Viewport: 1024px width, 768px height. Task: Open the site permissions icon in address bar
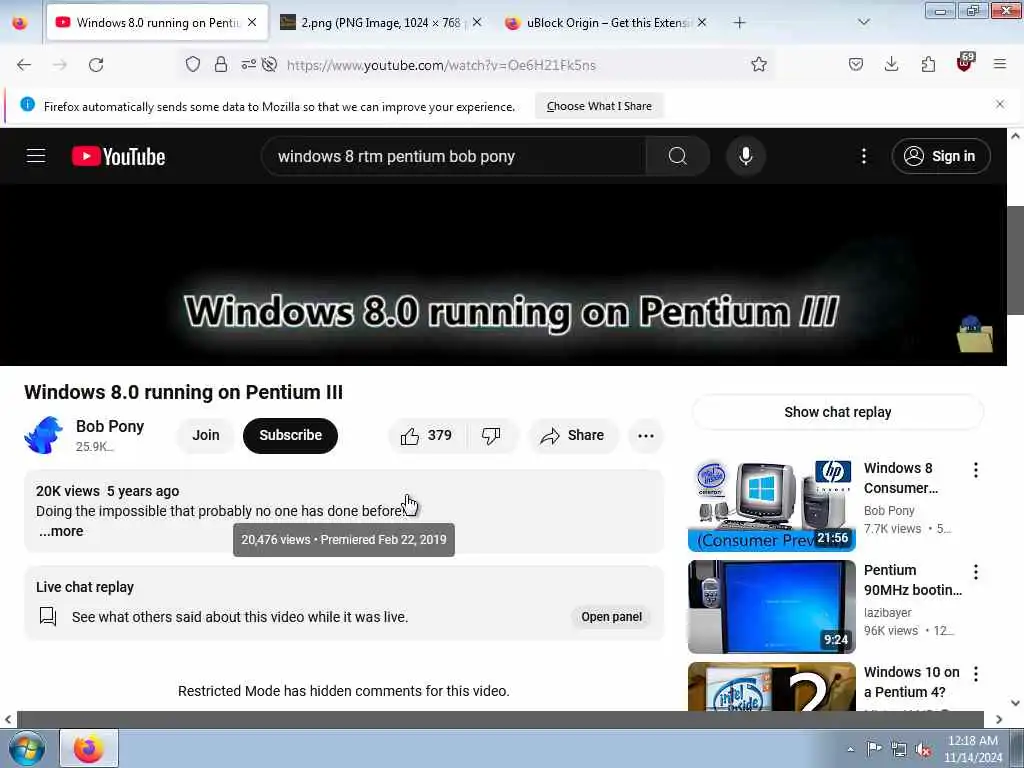click(x=248, y=64)
